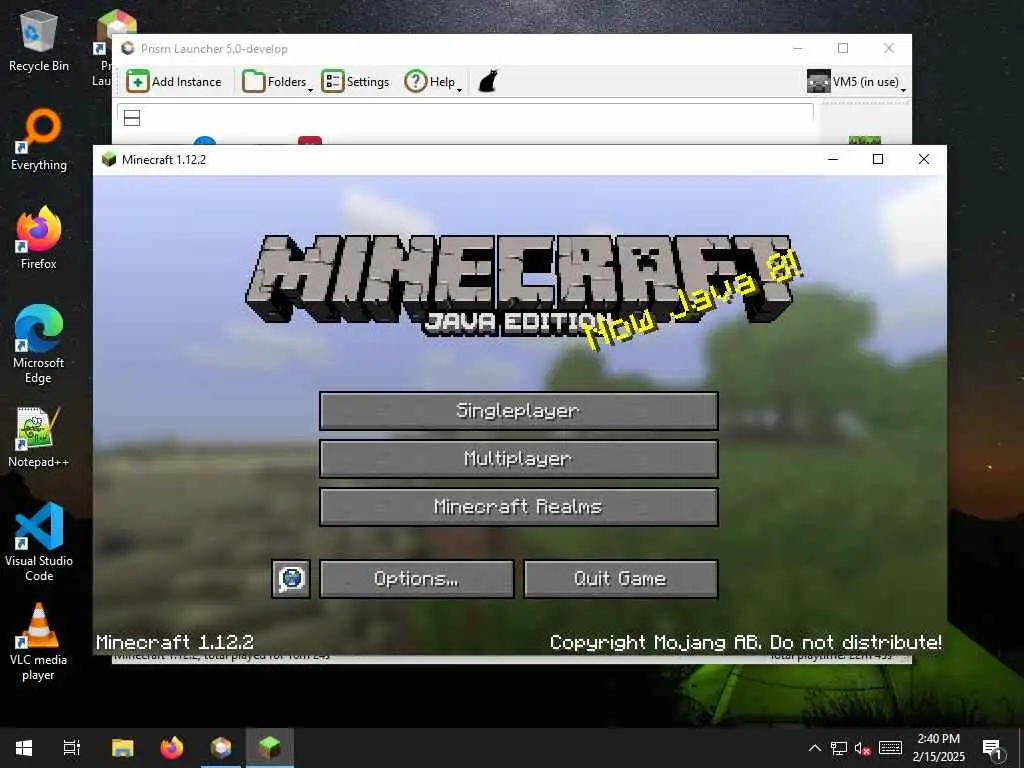
Task: Close the Minecraft 1.12.2 window
Action: pyautogui.click(x=923, y=159)
